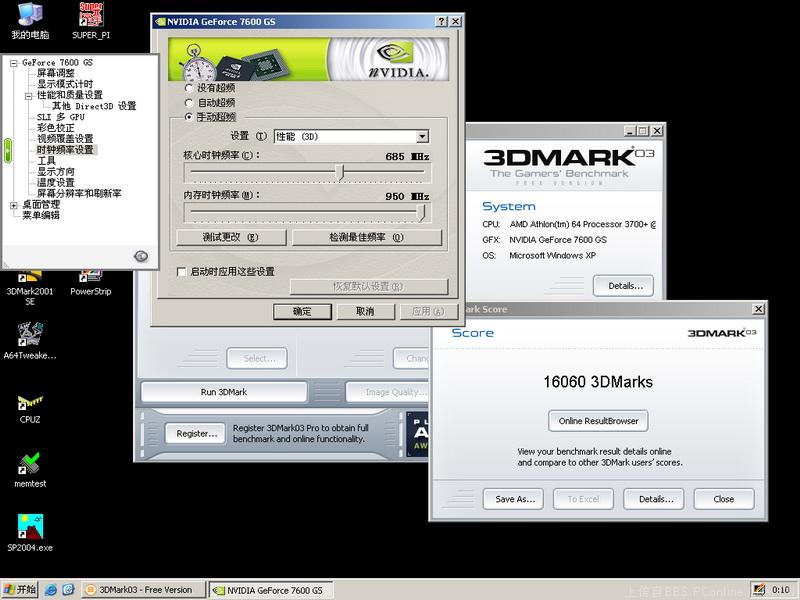Click the taskbar clock showing 0:10

point(781,590)
